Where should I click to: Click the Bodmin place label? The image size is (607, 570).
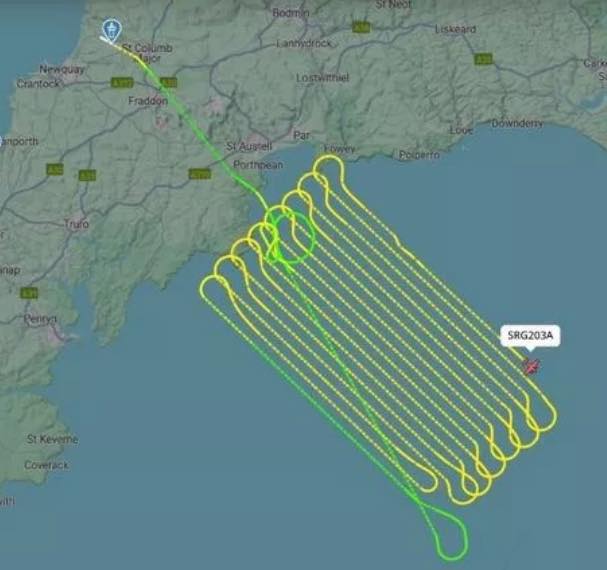point(291,13)
